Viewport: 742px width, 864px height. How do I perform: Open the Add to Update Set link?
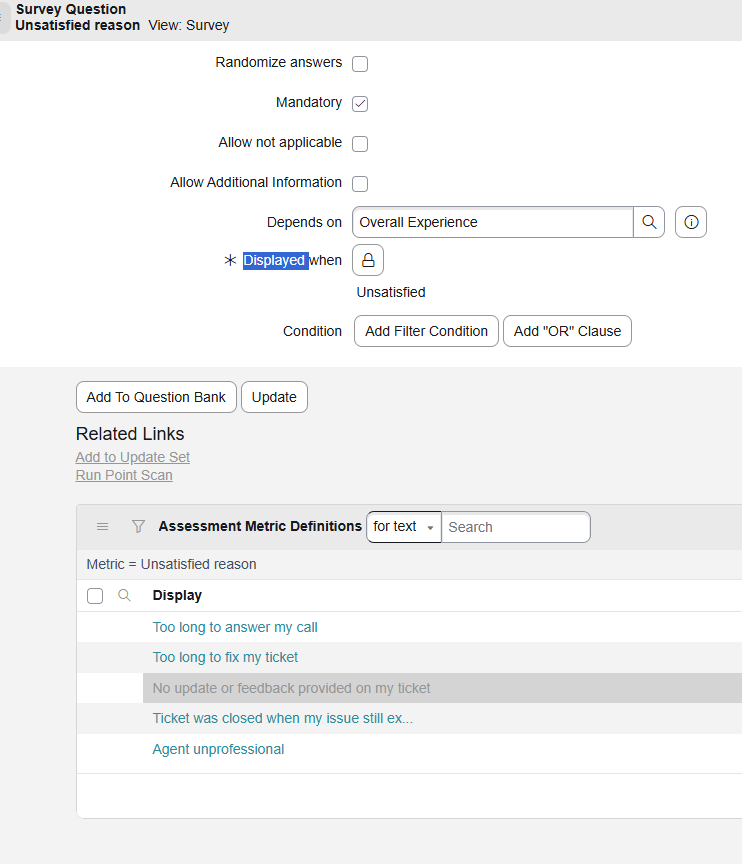132,456
